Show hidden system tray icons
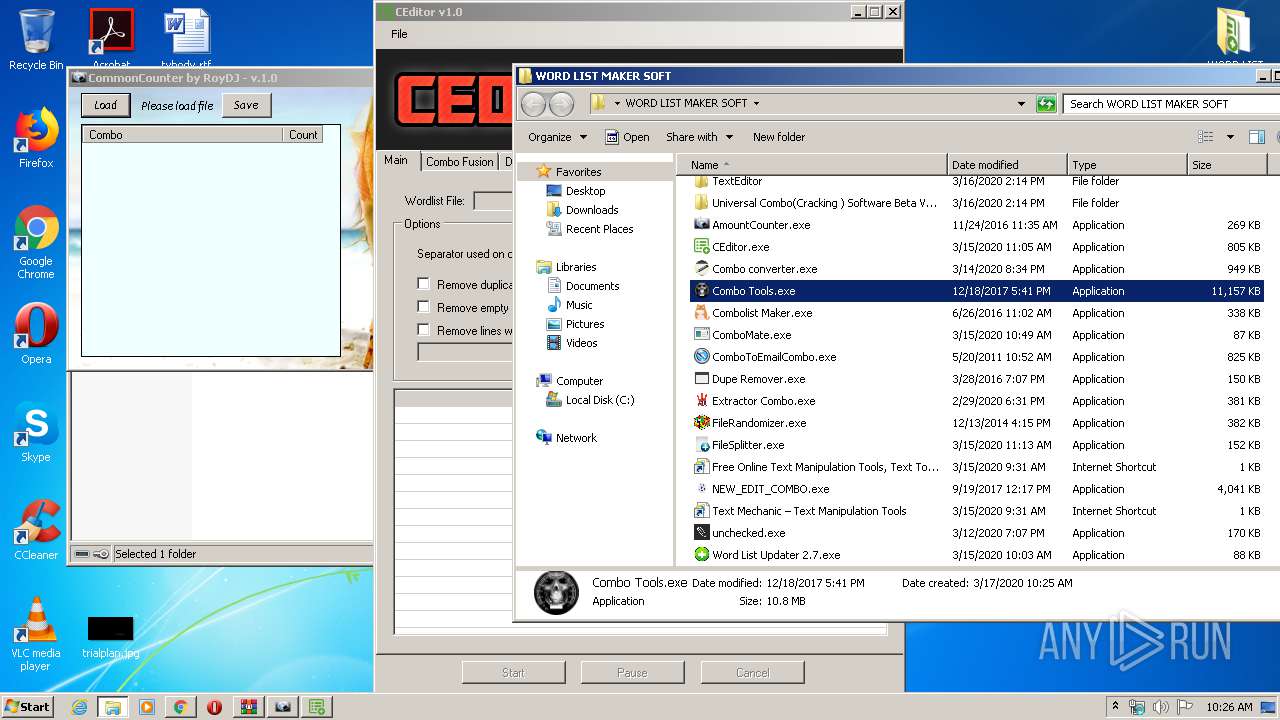 (1115, 707)
